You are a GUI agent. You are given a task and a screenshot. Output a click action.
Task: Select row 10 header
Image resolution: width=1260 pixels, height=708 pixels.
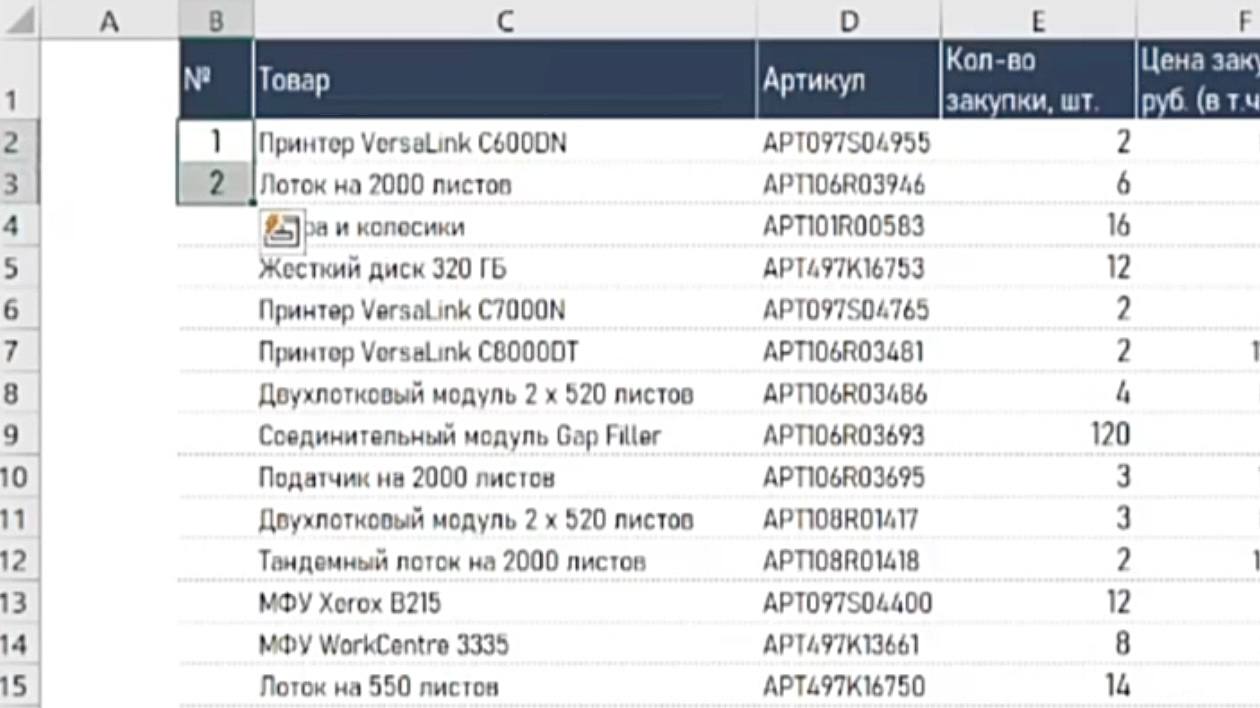click(19, 477)
